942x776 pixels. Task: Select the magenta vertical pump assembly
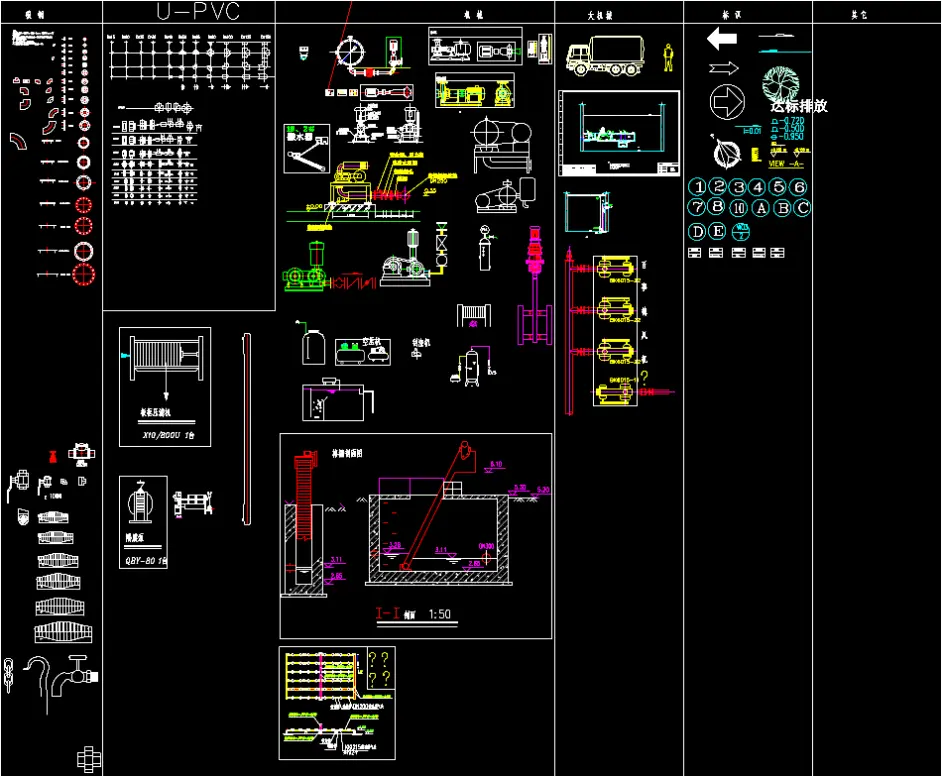534,286
